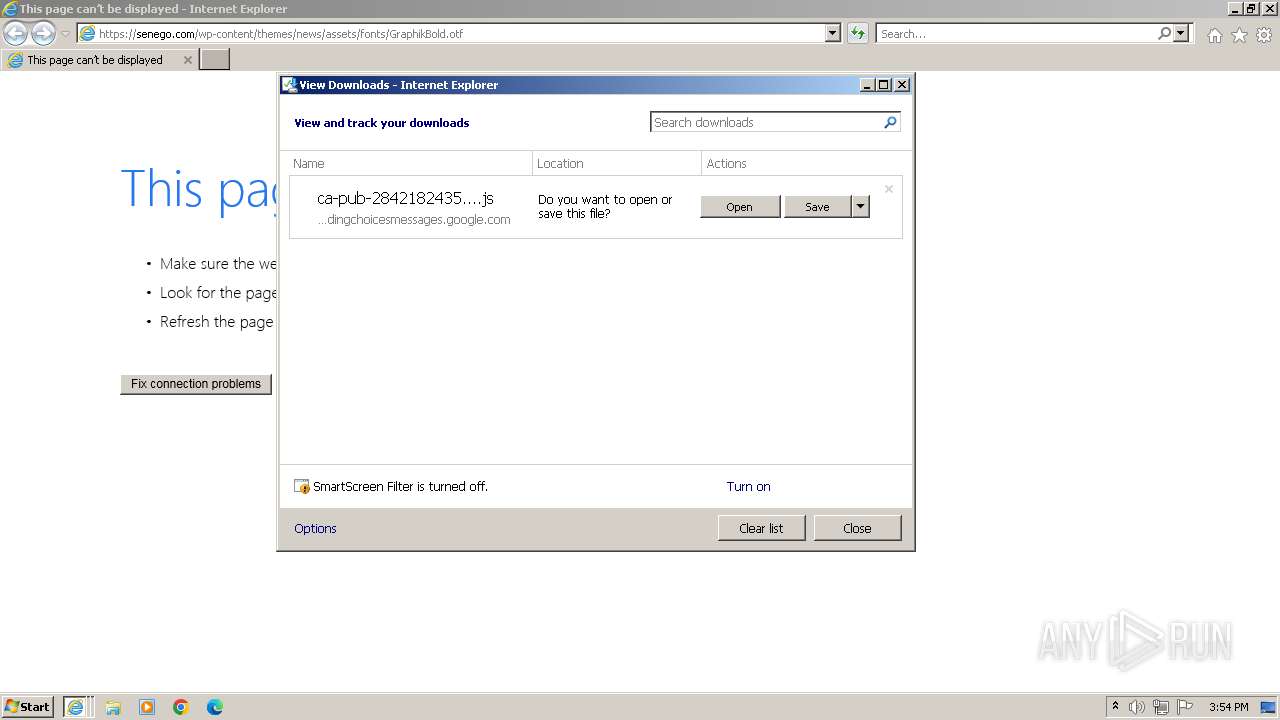Expand the address bar autocomplete dropdown

pyautogui.click(x=833, y=33)
